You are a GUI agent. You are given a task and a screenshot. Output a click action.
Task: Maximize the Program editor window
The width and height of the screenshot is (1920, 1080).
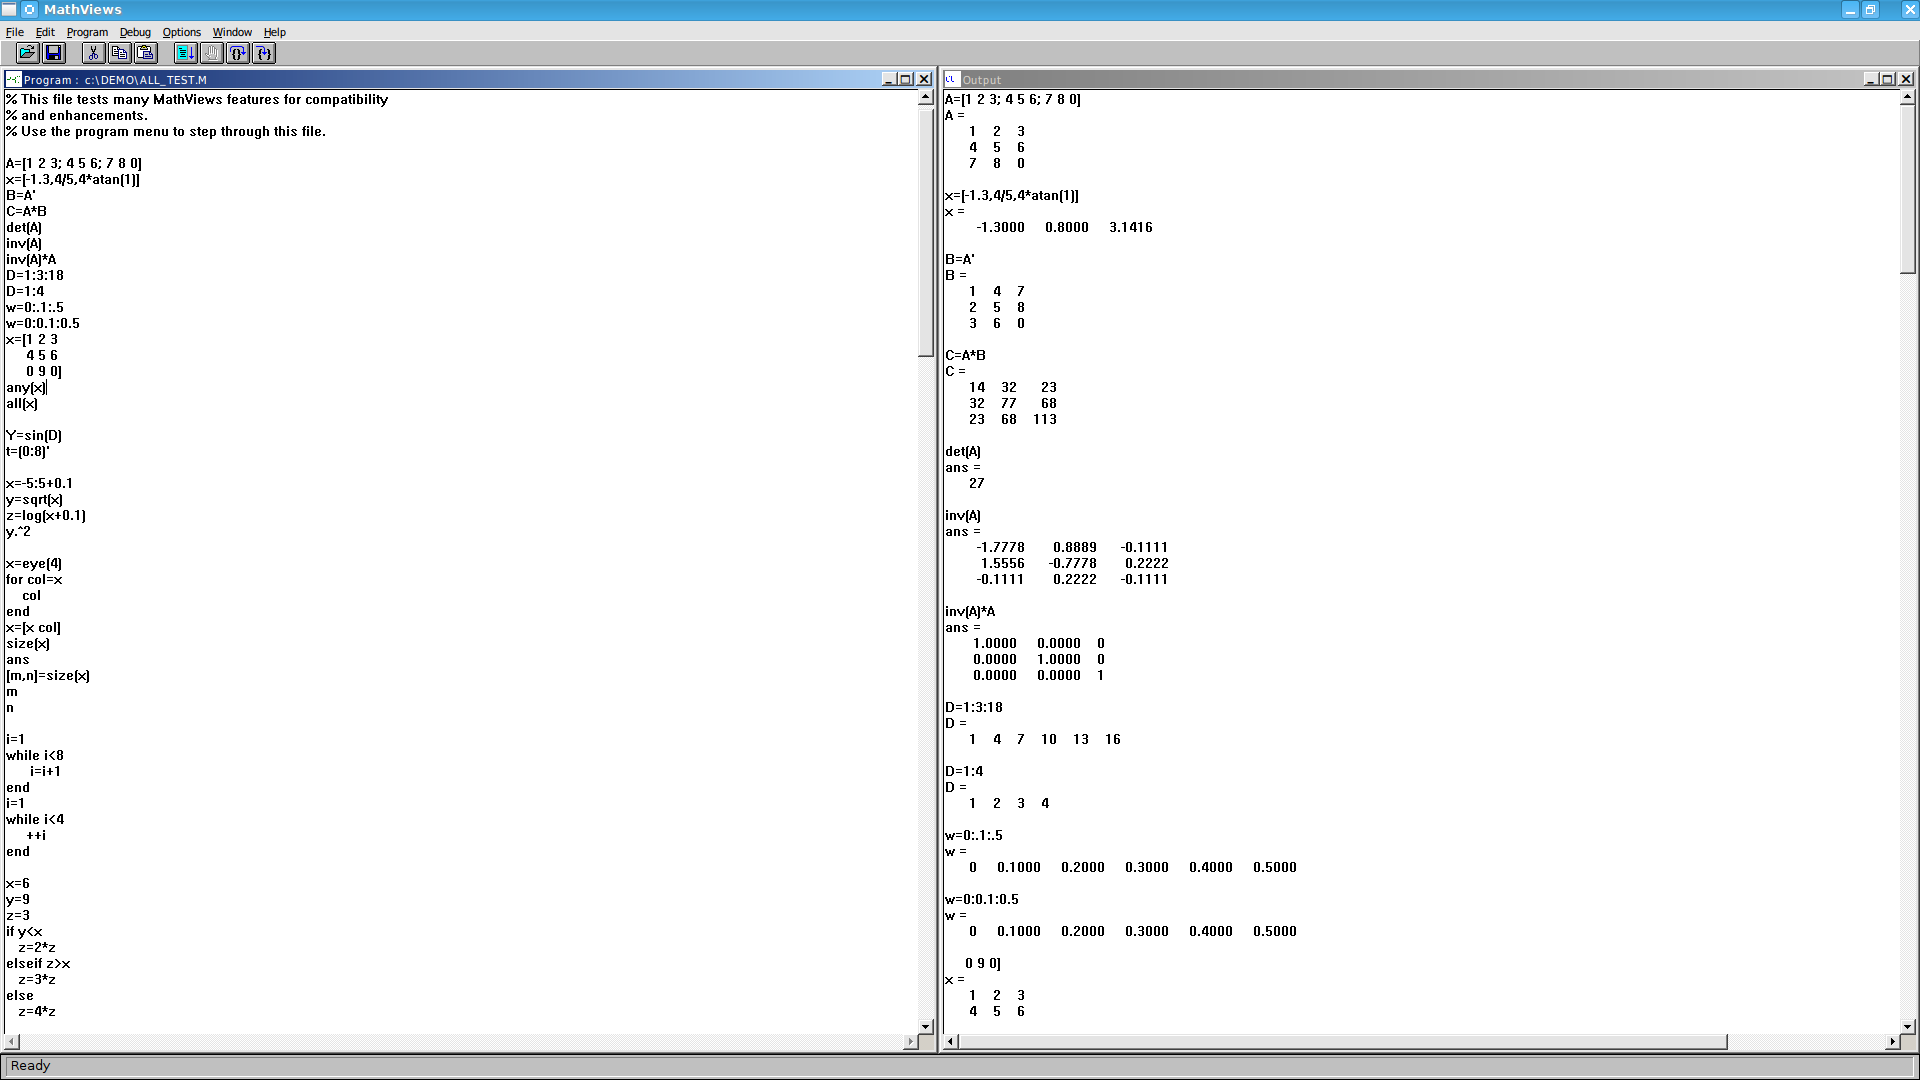906,79
